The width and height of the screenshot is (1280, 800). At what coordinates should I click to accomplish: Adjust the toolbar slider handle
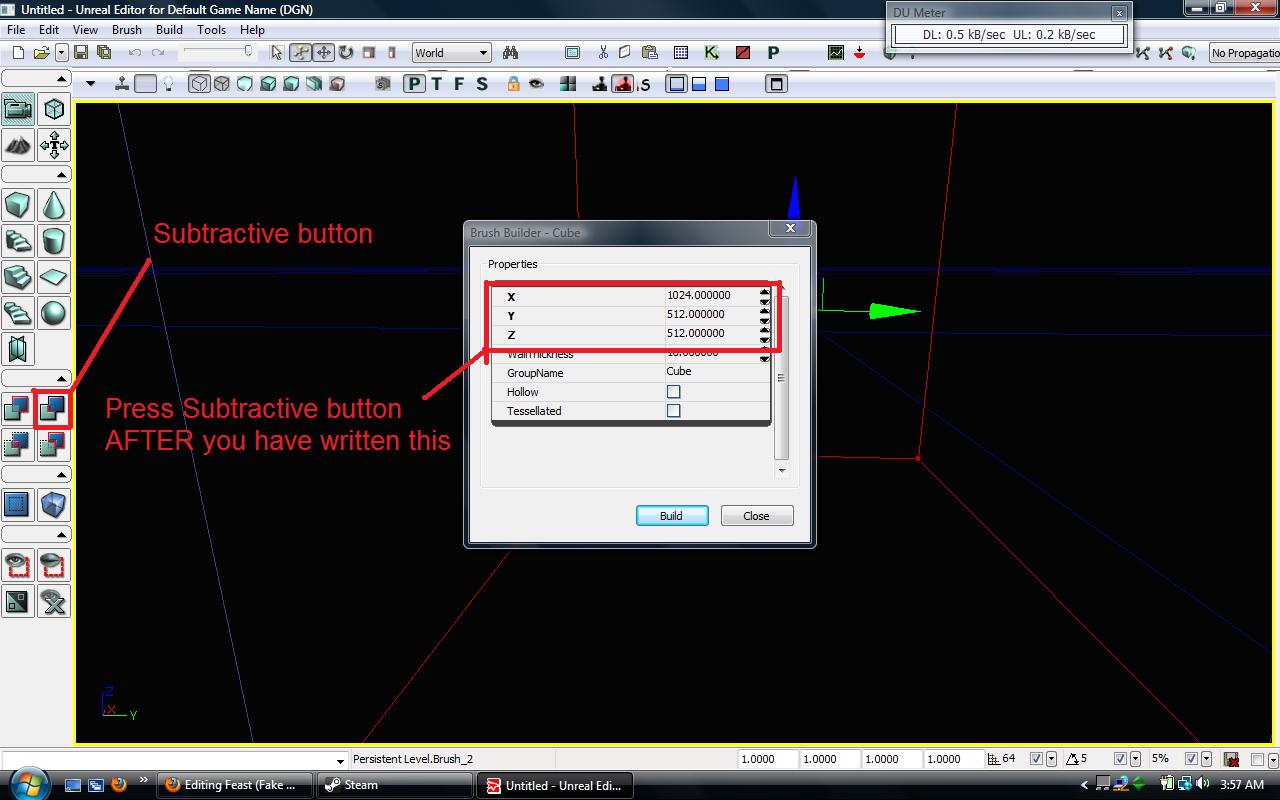[248, 52]
